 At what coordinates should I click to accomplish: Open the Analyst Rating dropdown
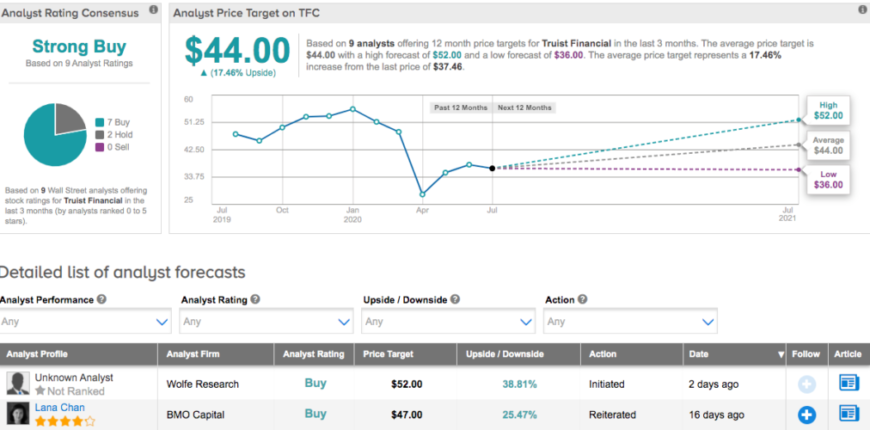(x=266, y=321)
